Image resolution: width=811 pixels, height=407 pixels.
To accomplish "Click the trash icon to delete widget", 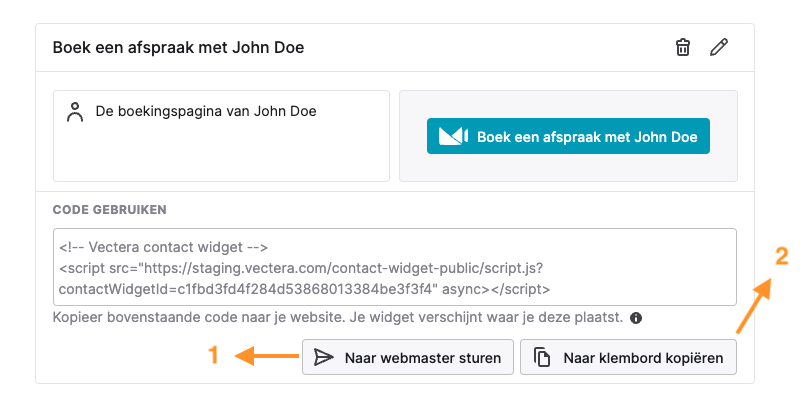I will (683, 47).
